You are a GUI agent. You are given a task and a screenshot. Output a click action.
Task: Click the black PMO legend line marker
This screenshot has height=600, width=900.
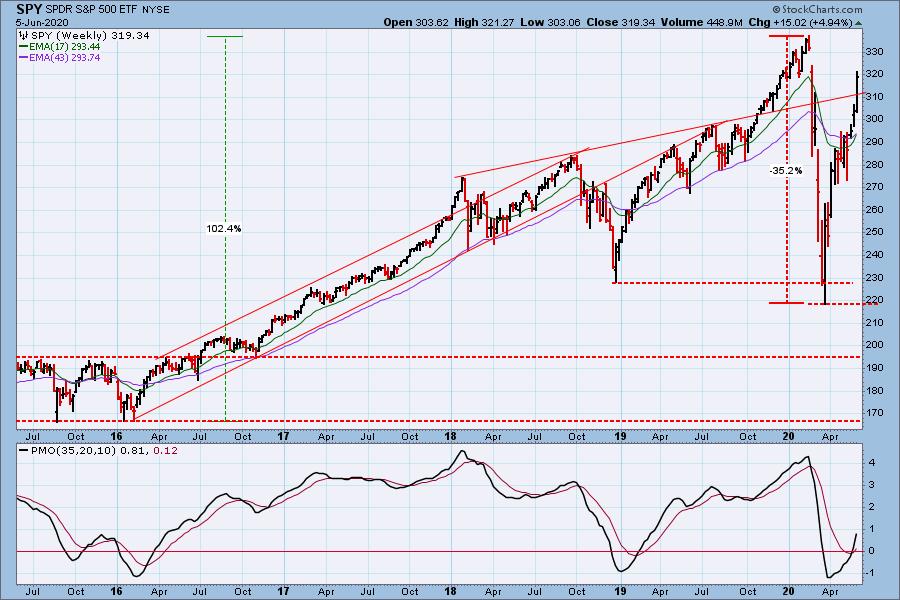24,451
